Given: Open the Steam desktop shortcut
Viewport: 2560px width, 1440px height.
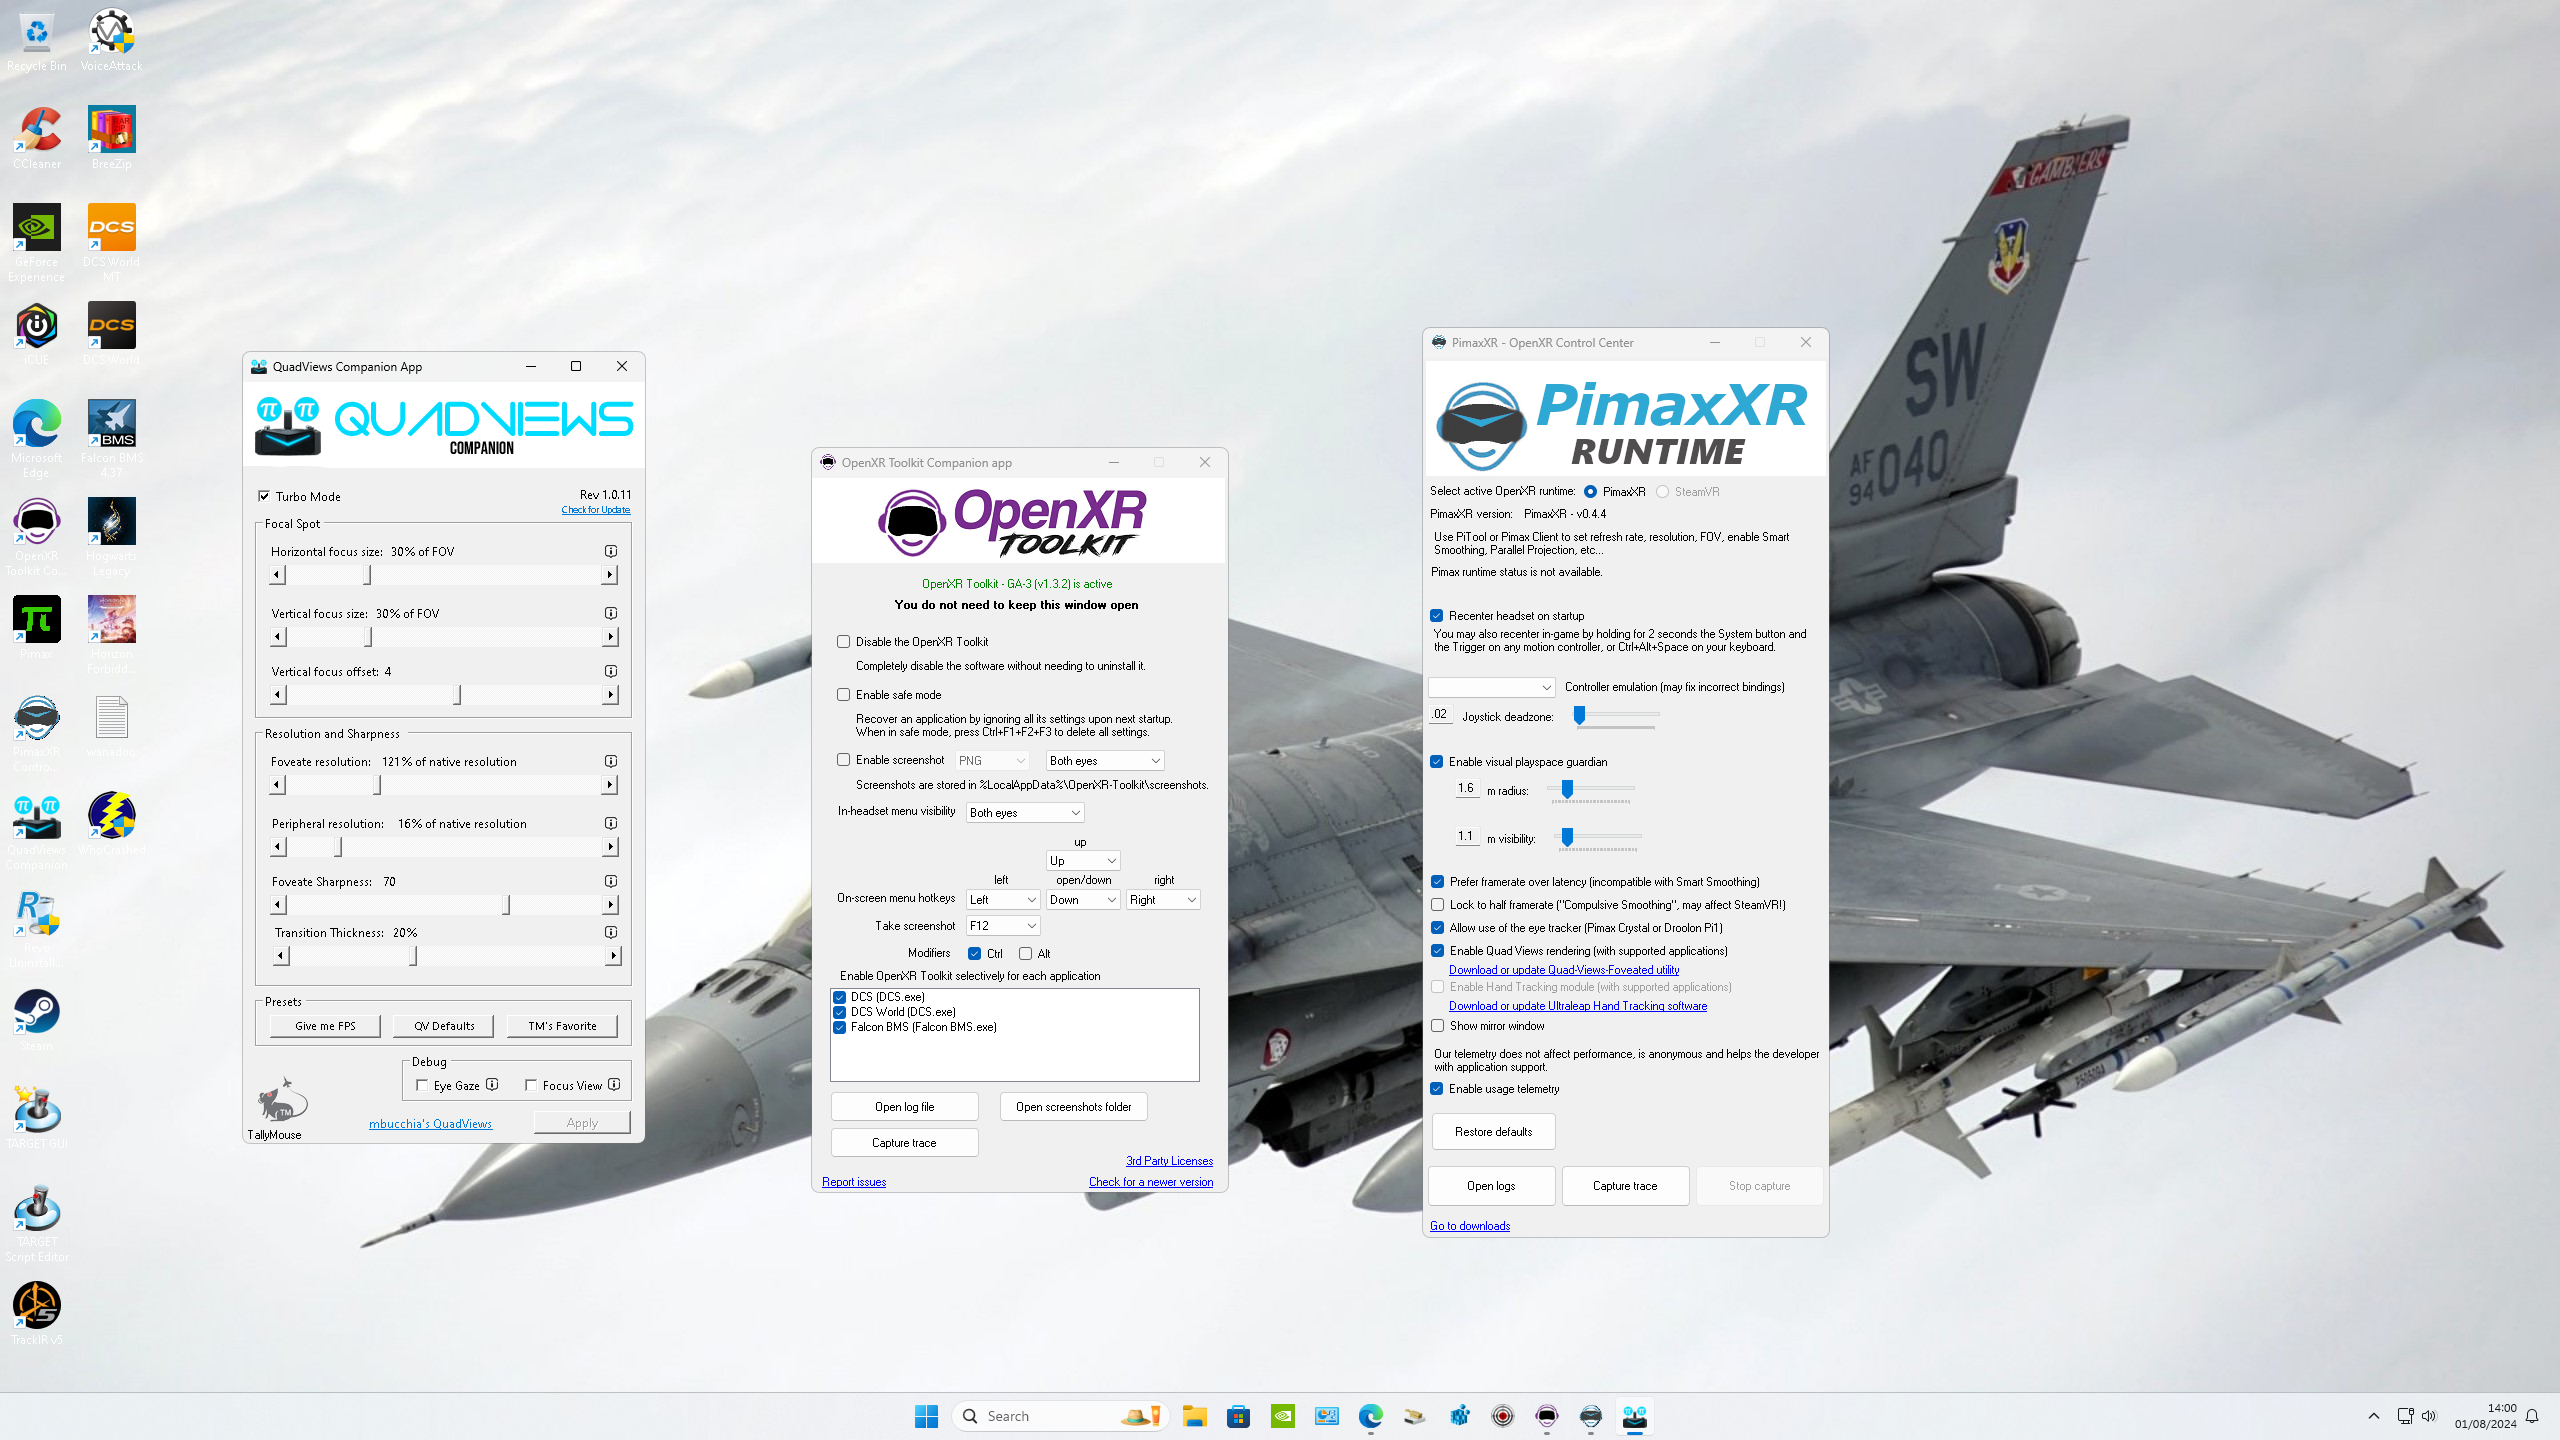Looking at the screenshot, I should coord(37,1020).
